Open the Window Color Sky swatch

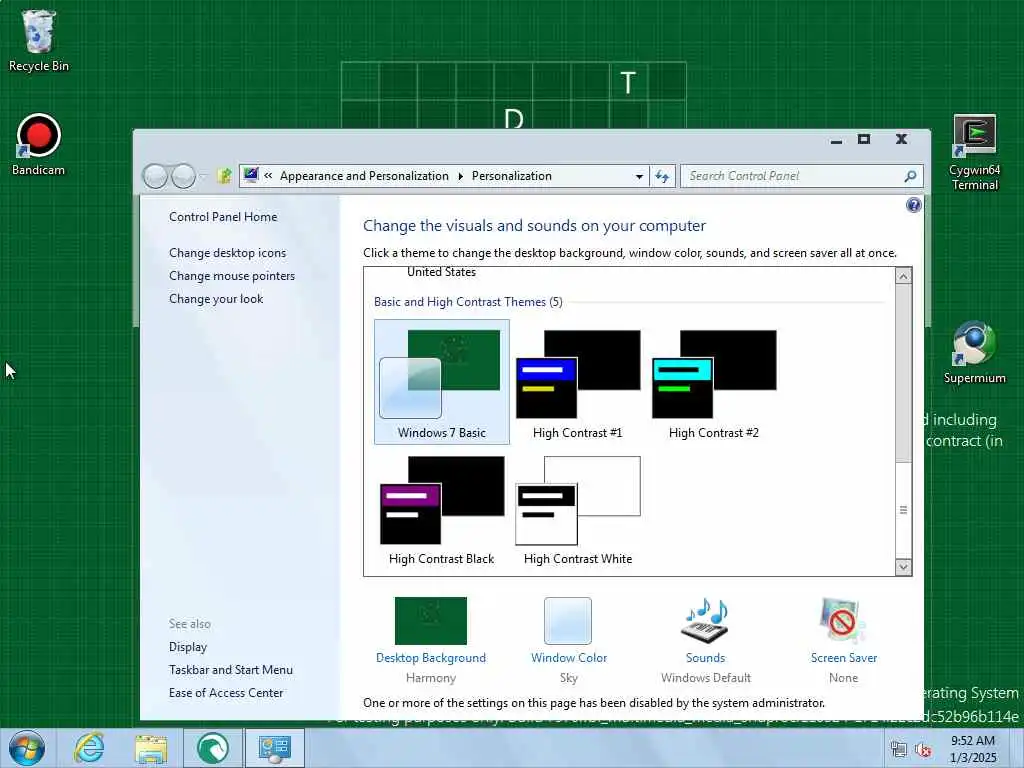[568, 620]
